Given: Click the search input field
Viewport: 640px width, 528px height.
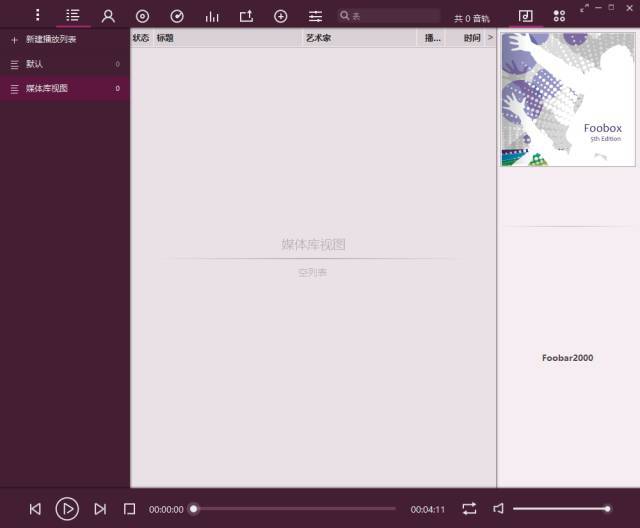Looking at the screenshot, I should [389, 16].
